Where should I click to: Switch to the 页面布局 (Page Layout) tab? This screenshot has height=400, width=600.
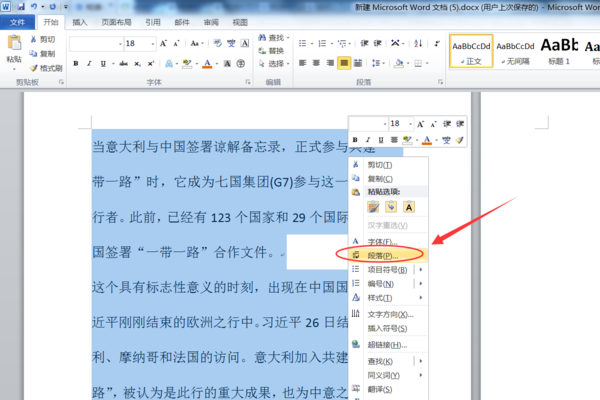[x=116, y=22]
